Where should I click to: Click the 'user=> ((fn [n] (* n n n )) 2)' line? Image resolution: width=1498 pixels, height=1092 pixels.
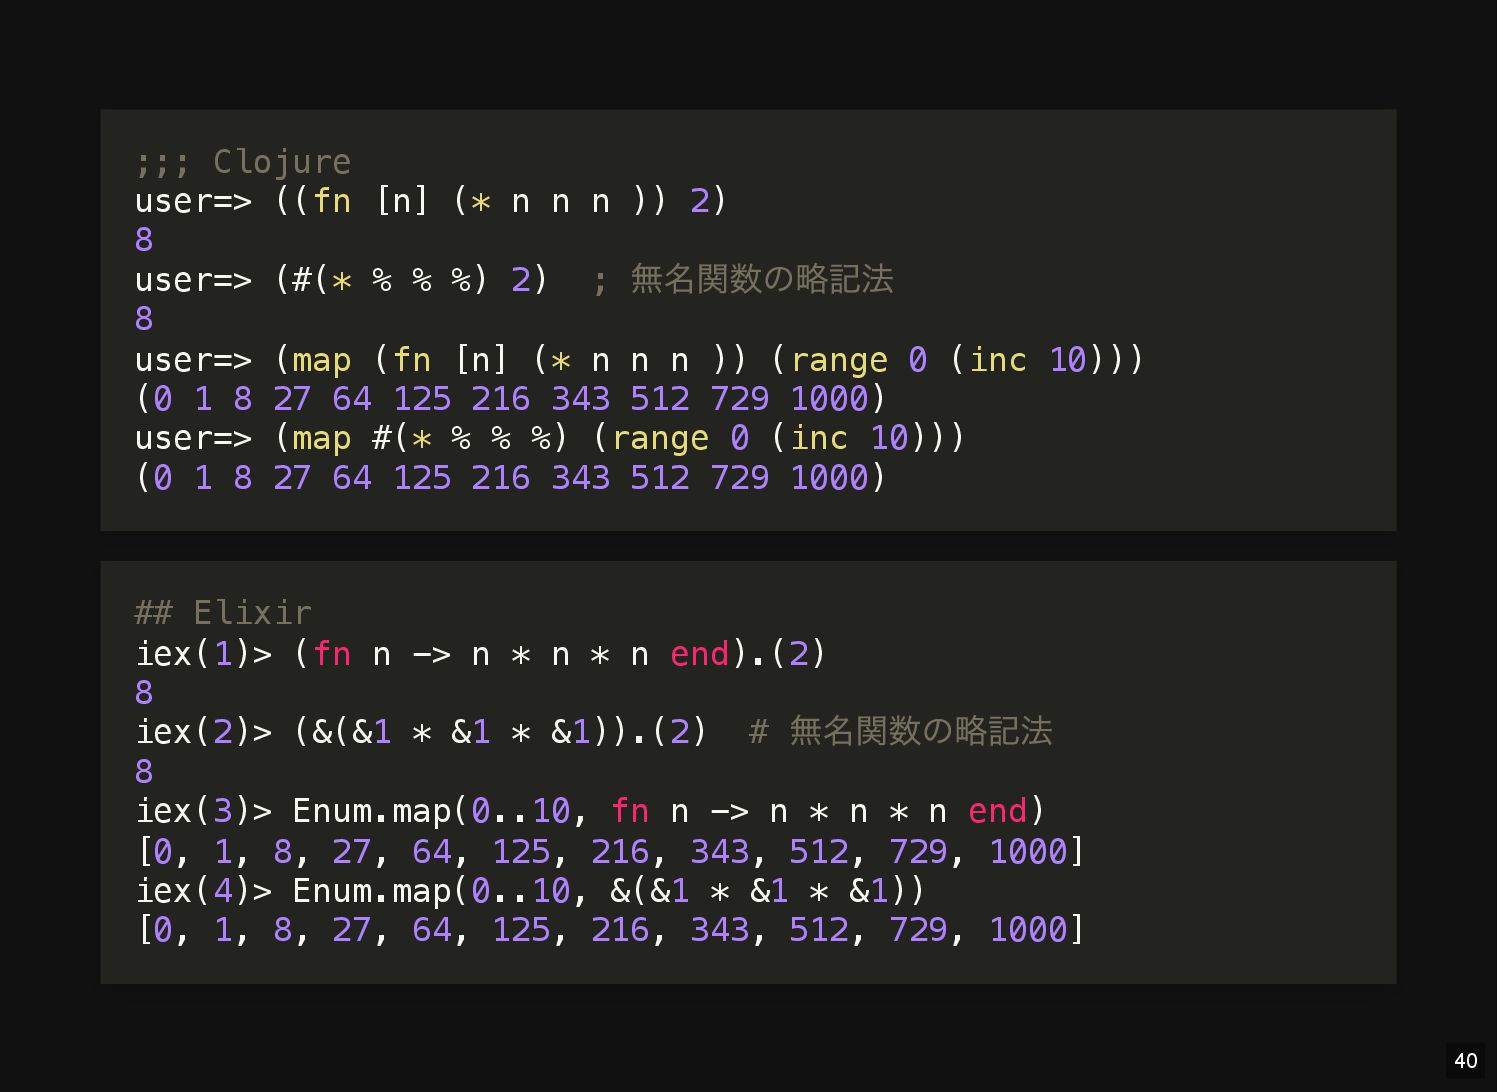[x=431, y=201]
